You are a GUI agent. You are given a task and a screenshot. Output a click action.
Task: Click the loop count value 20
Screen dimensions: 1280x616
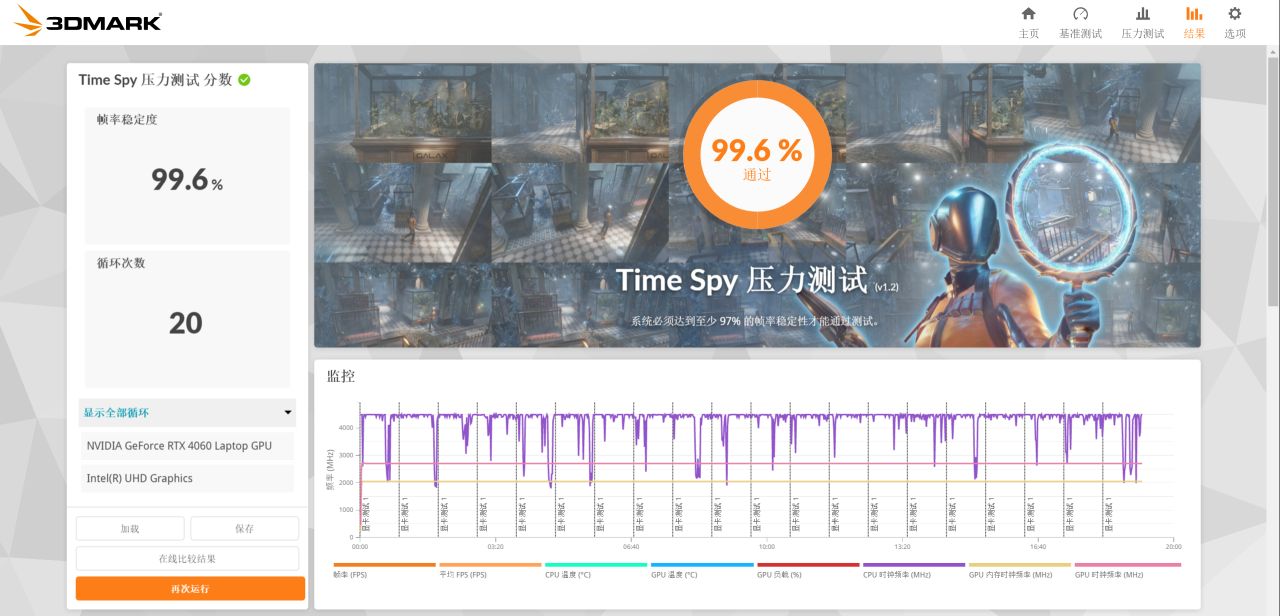[x=186, y=323]
